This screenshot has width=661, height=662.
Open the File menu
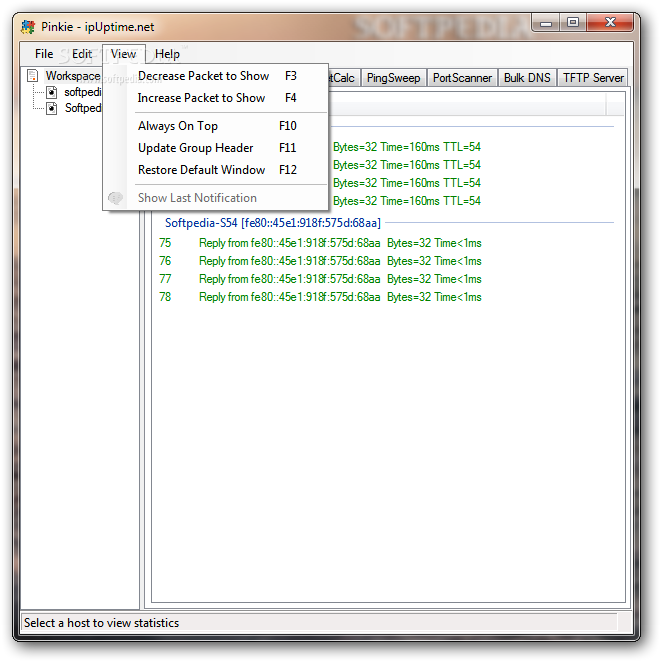[44, 54]
